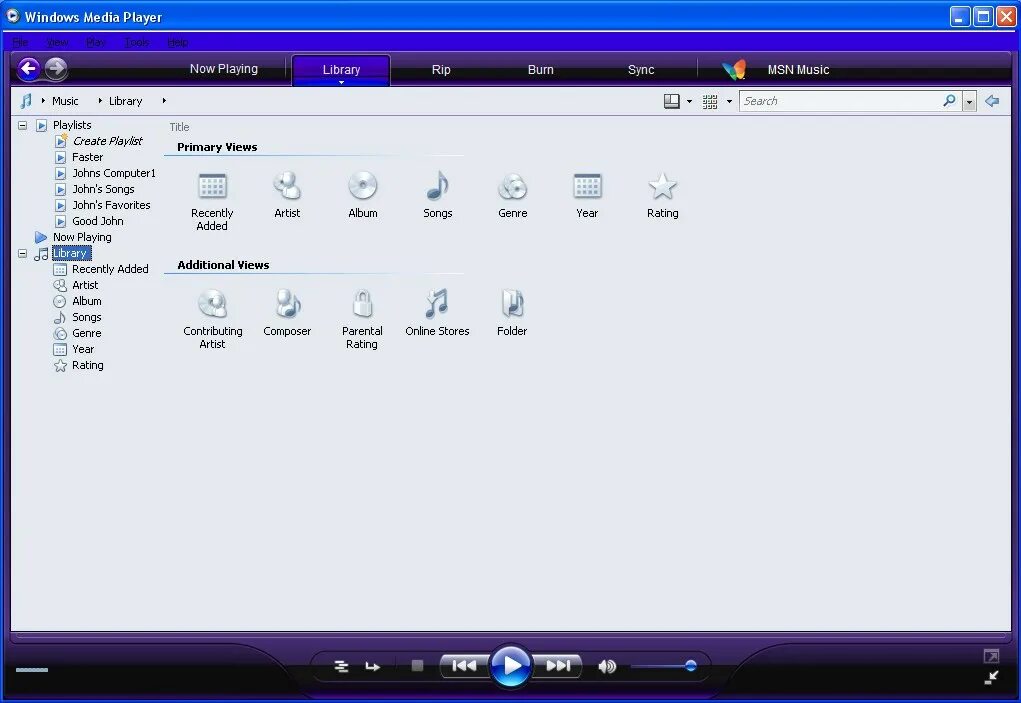
Task: Open the Album disc icon in Primary Views
Action: click(x=363, y=186)
